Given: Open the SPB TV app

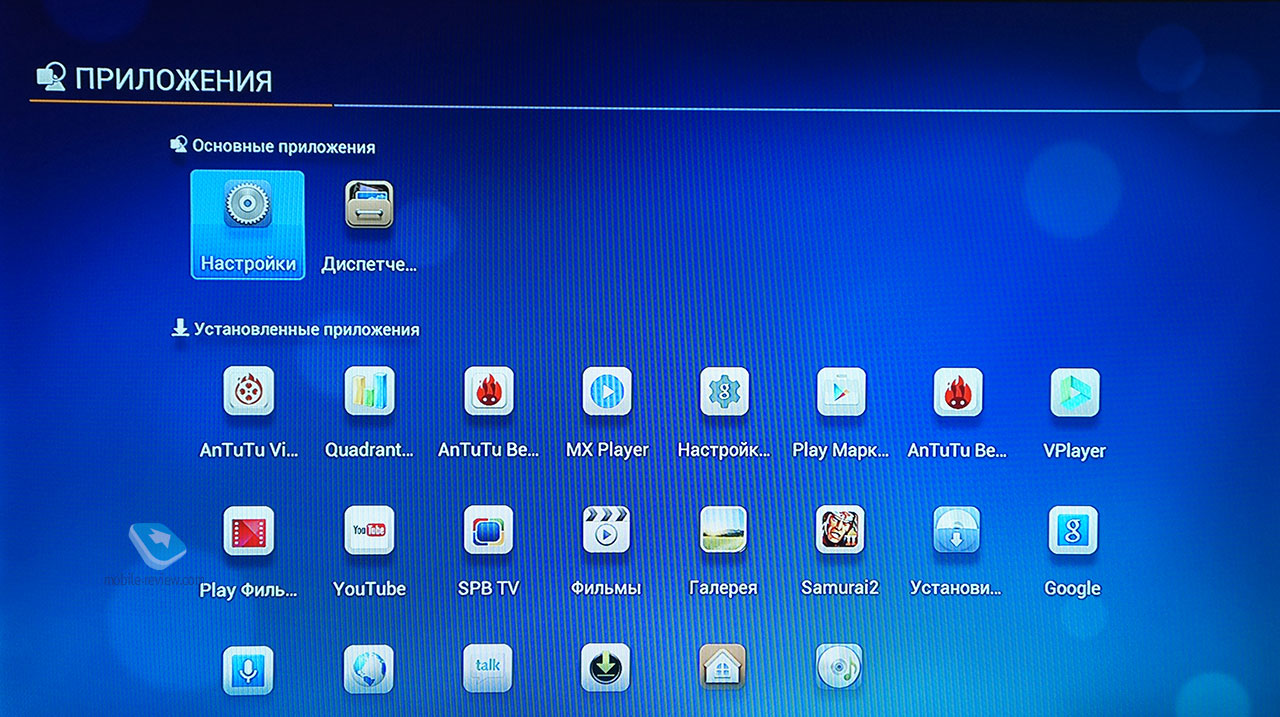Looking at the screenshot, I should (489, 550).
